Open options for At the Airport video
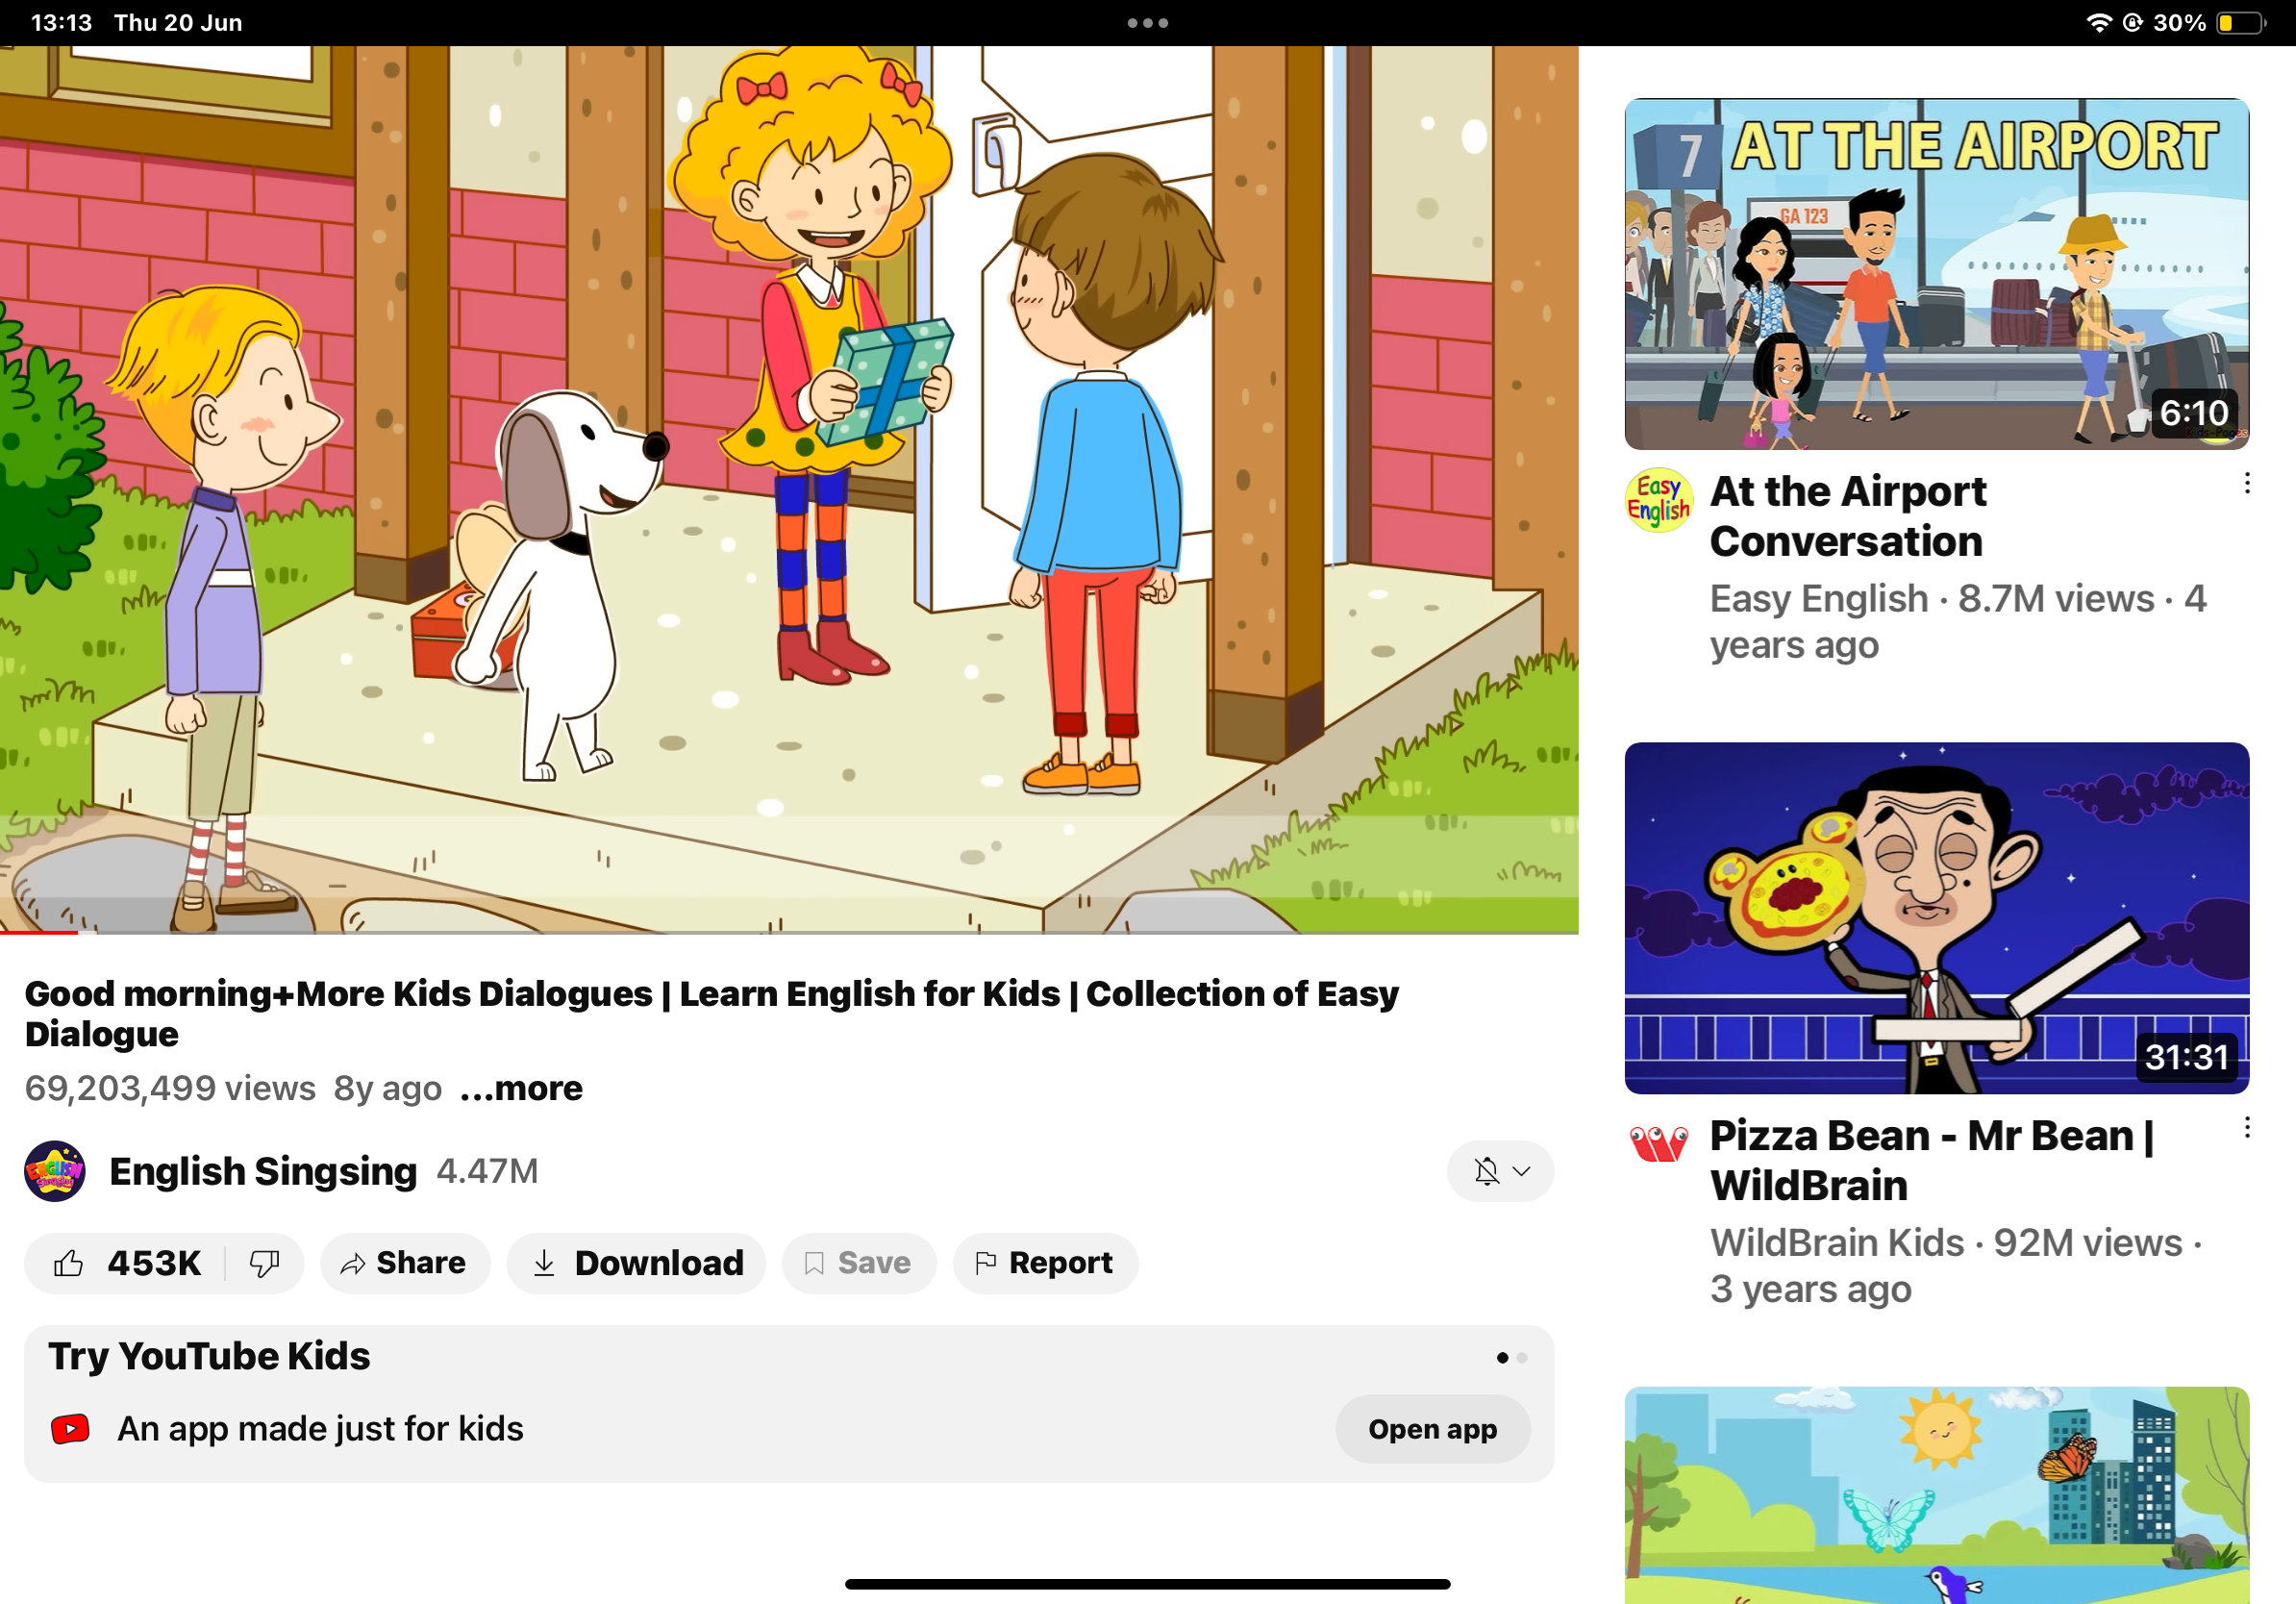The image size is (2296, 1604). [x=2247, y=484]
